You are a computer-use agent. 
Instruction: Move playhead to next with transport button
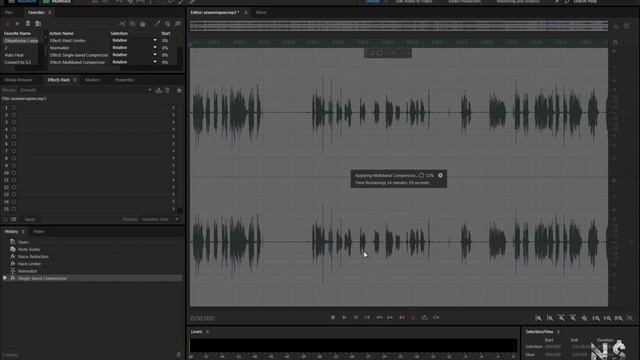pos(402,317)
